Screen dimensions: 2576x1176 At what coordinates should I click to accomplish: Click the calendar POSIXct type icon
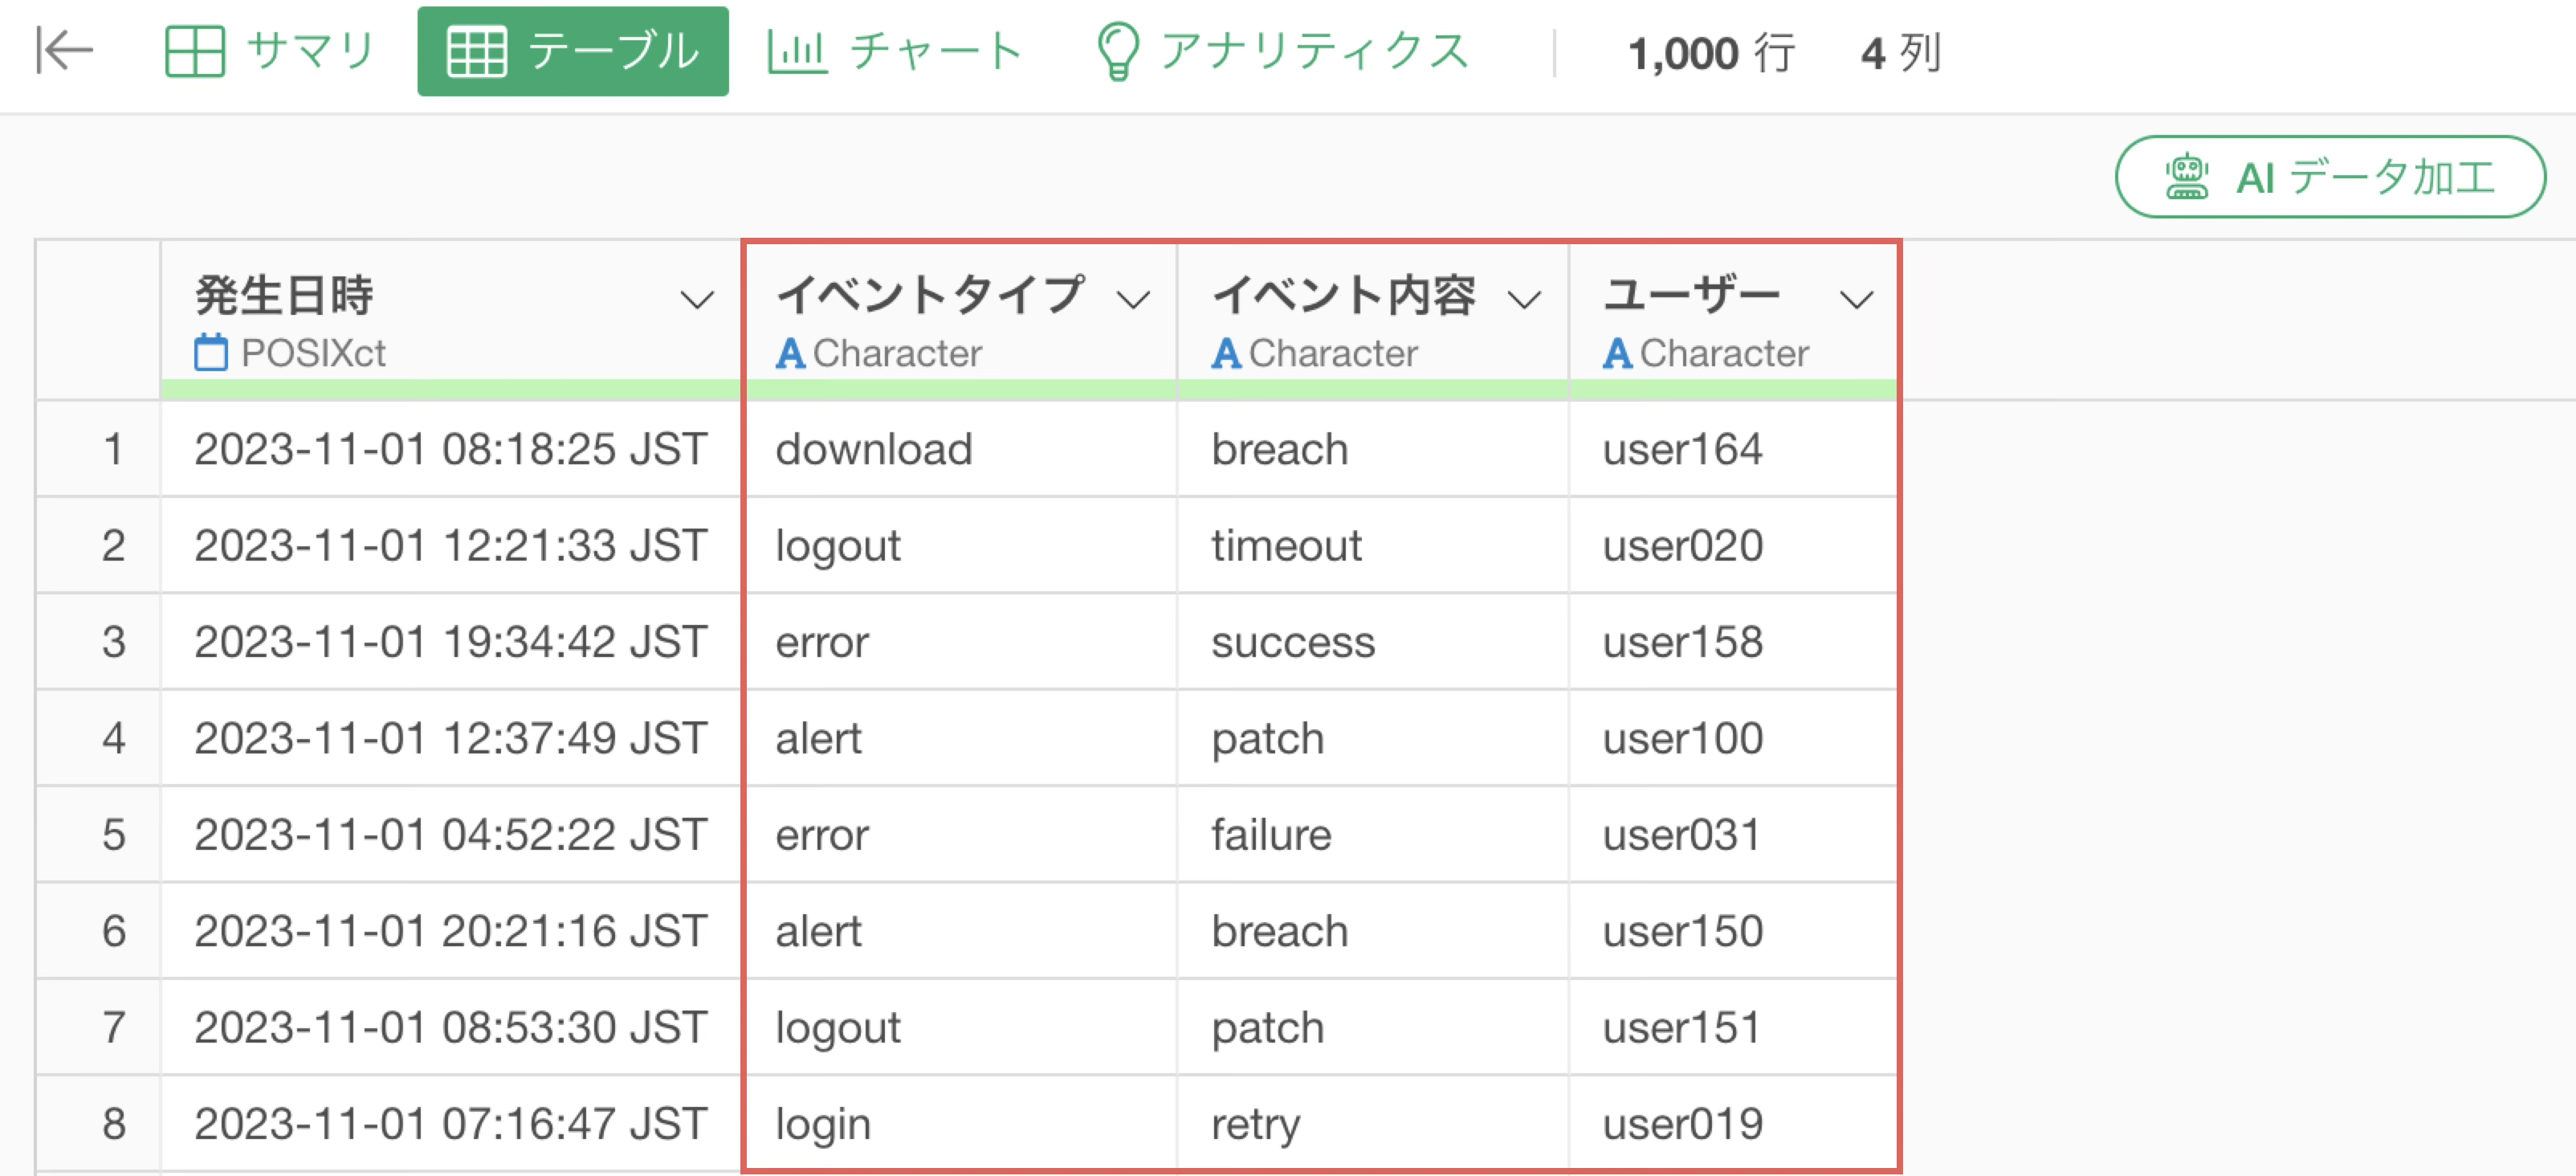pyautogui.click(x=211, y=353)
